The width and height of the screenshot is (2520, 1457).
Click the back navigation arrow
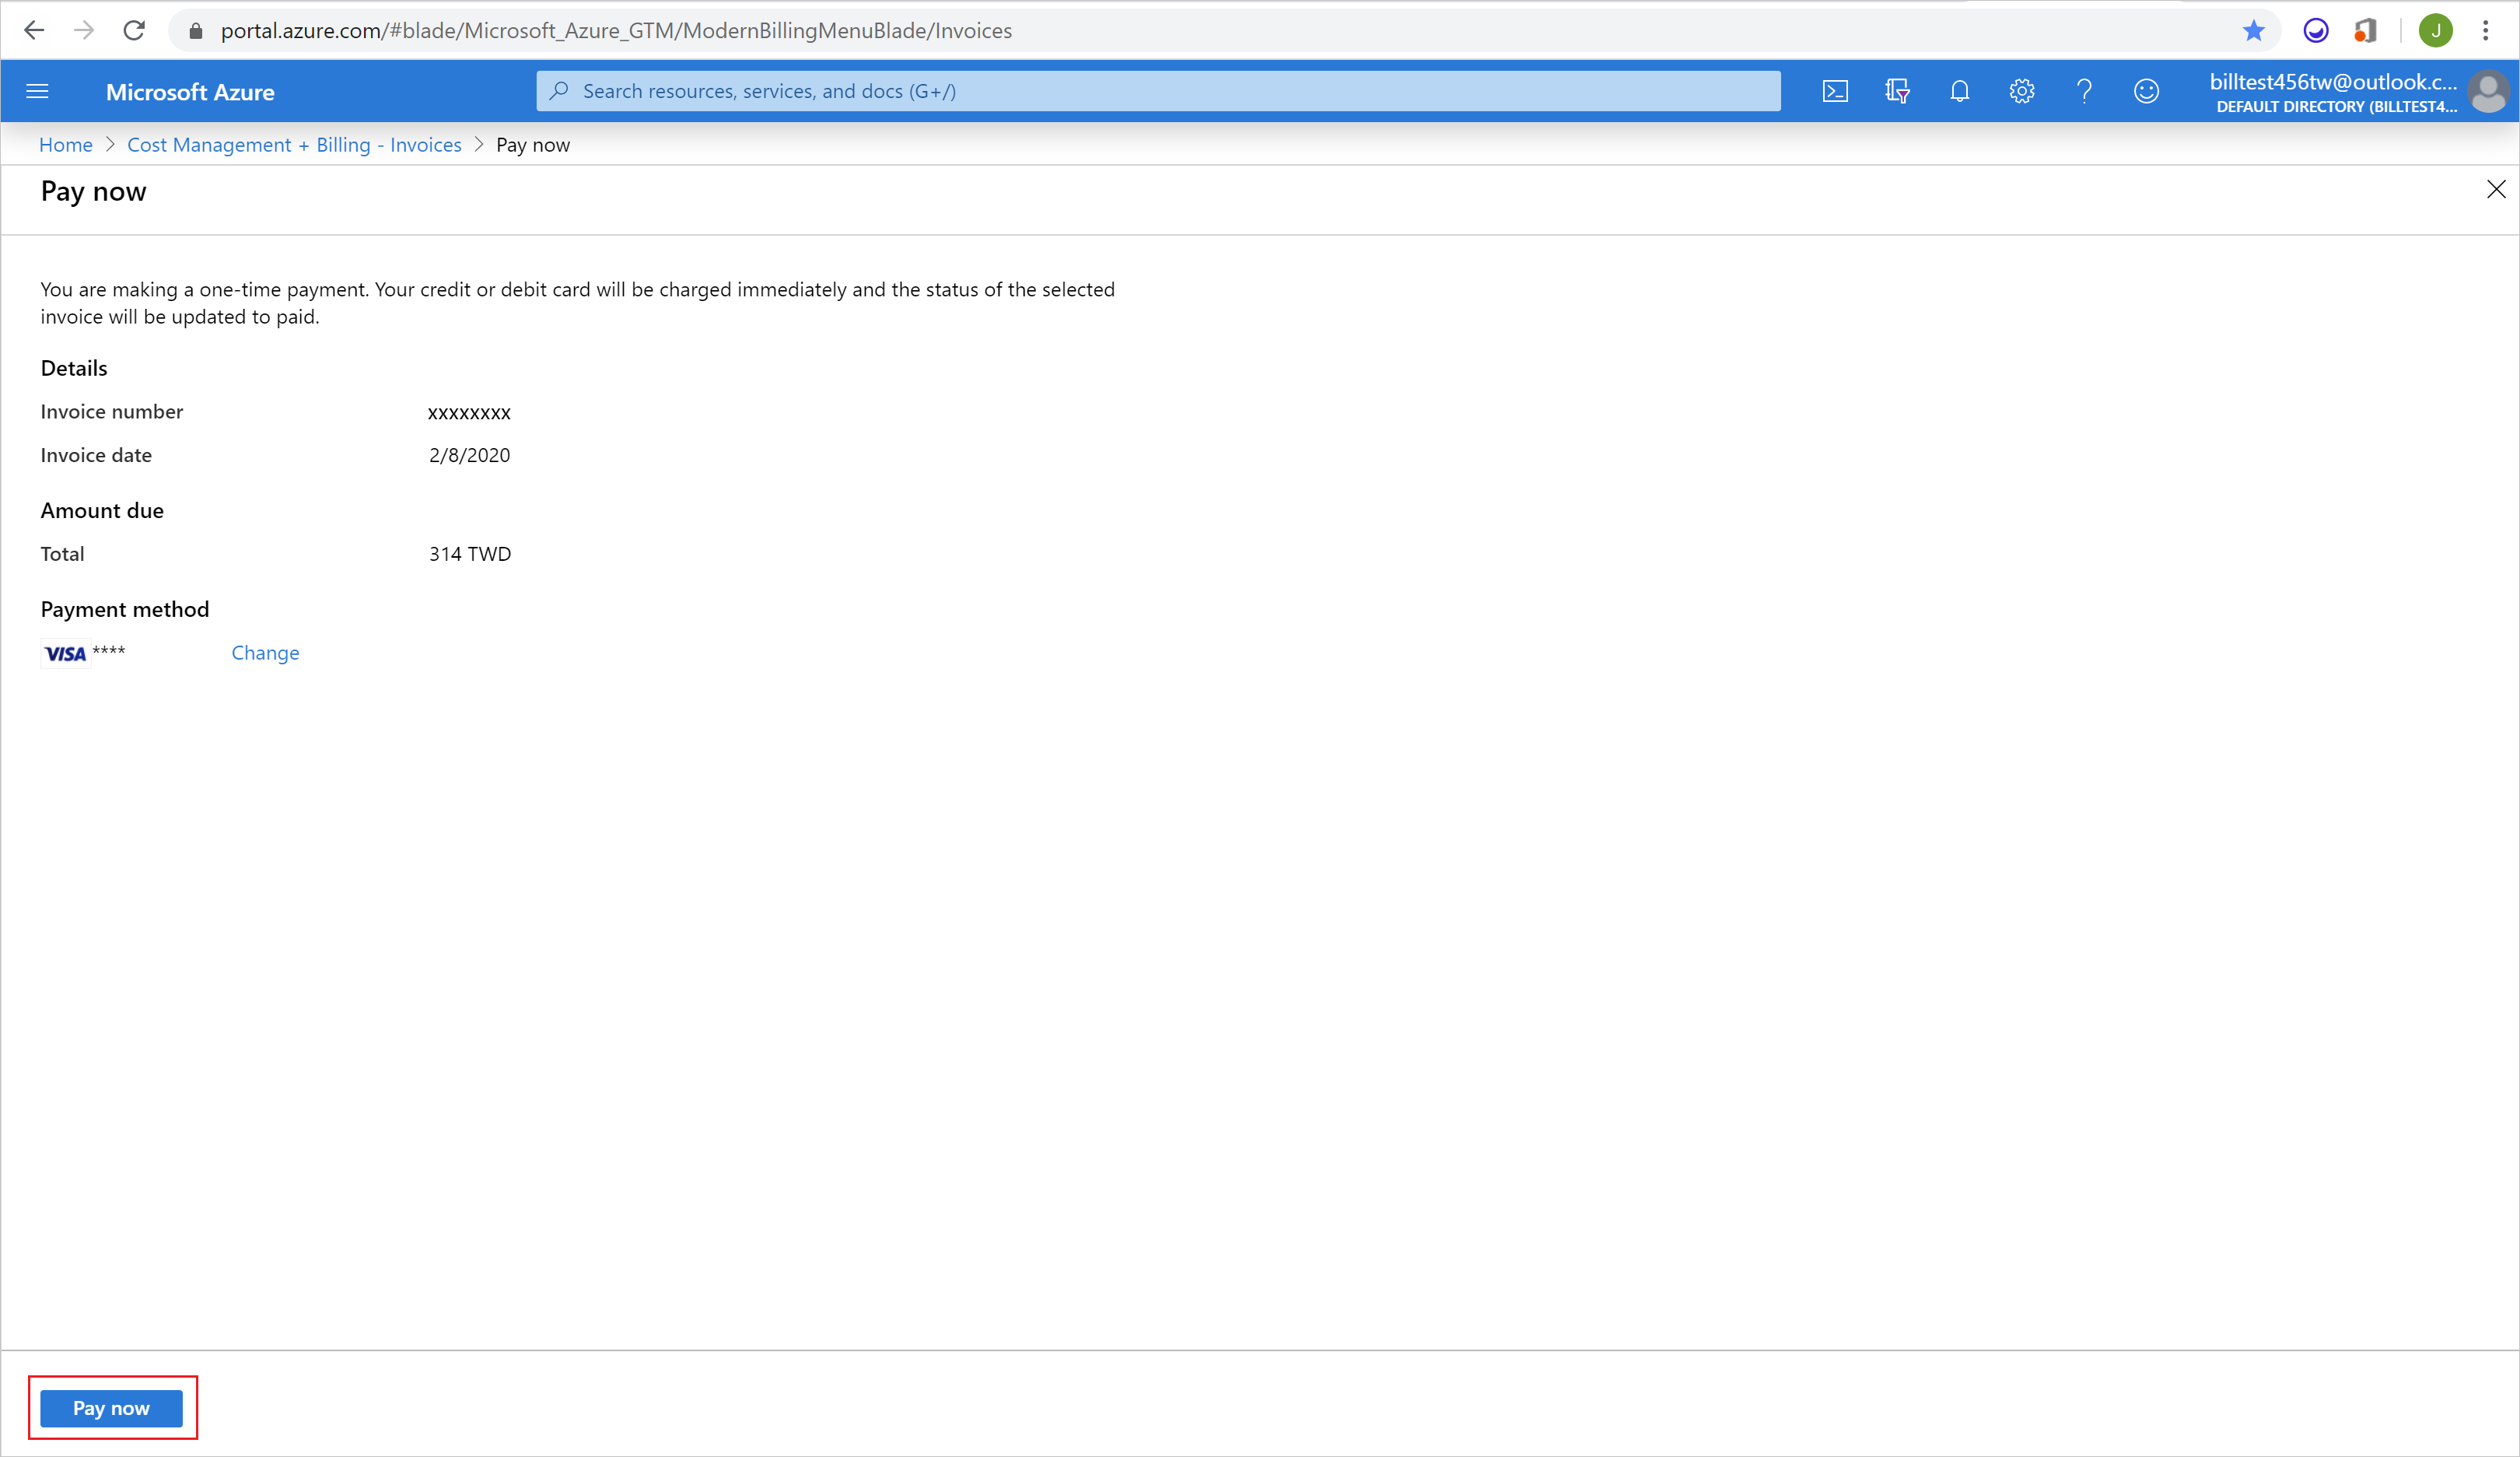tap(31, 30)
